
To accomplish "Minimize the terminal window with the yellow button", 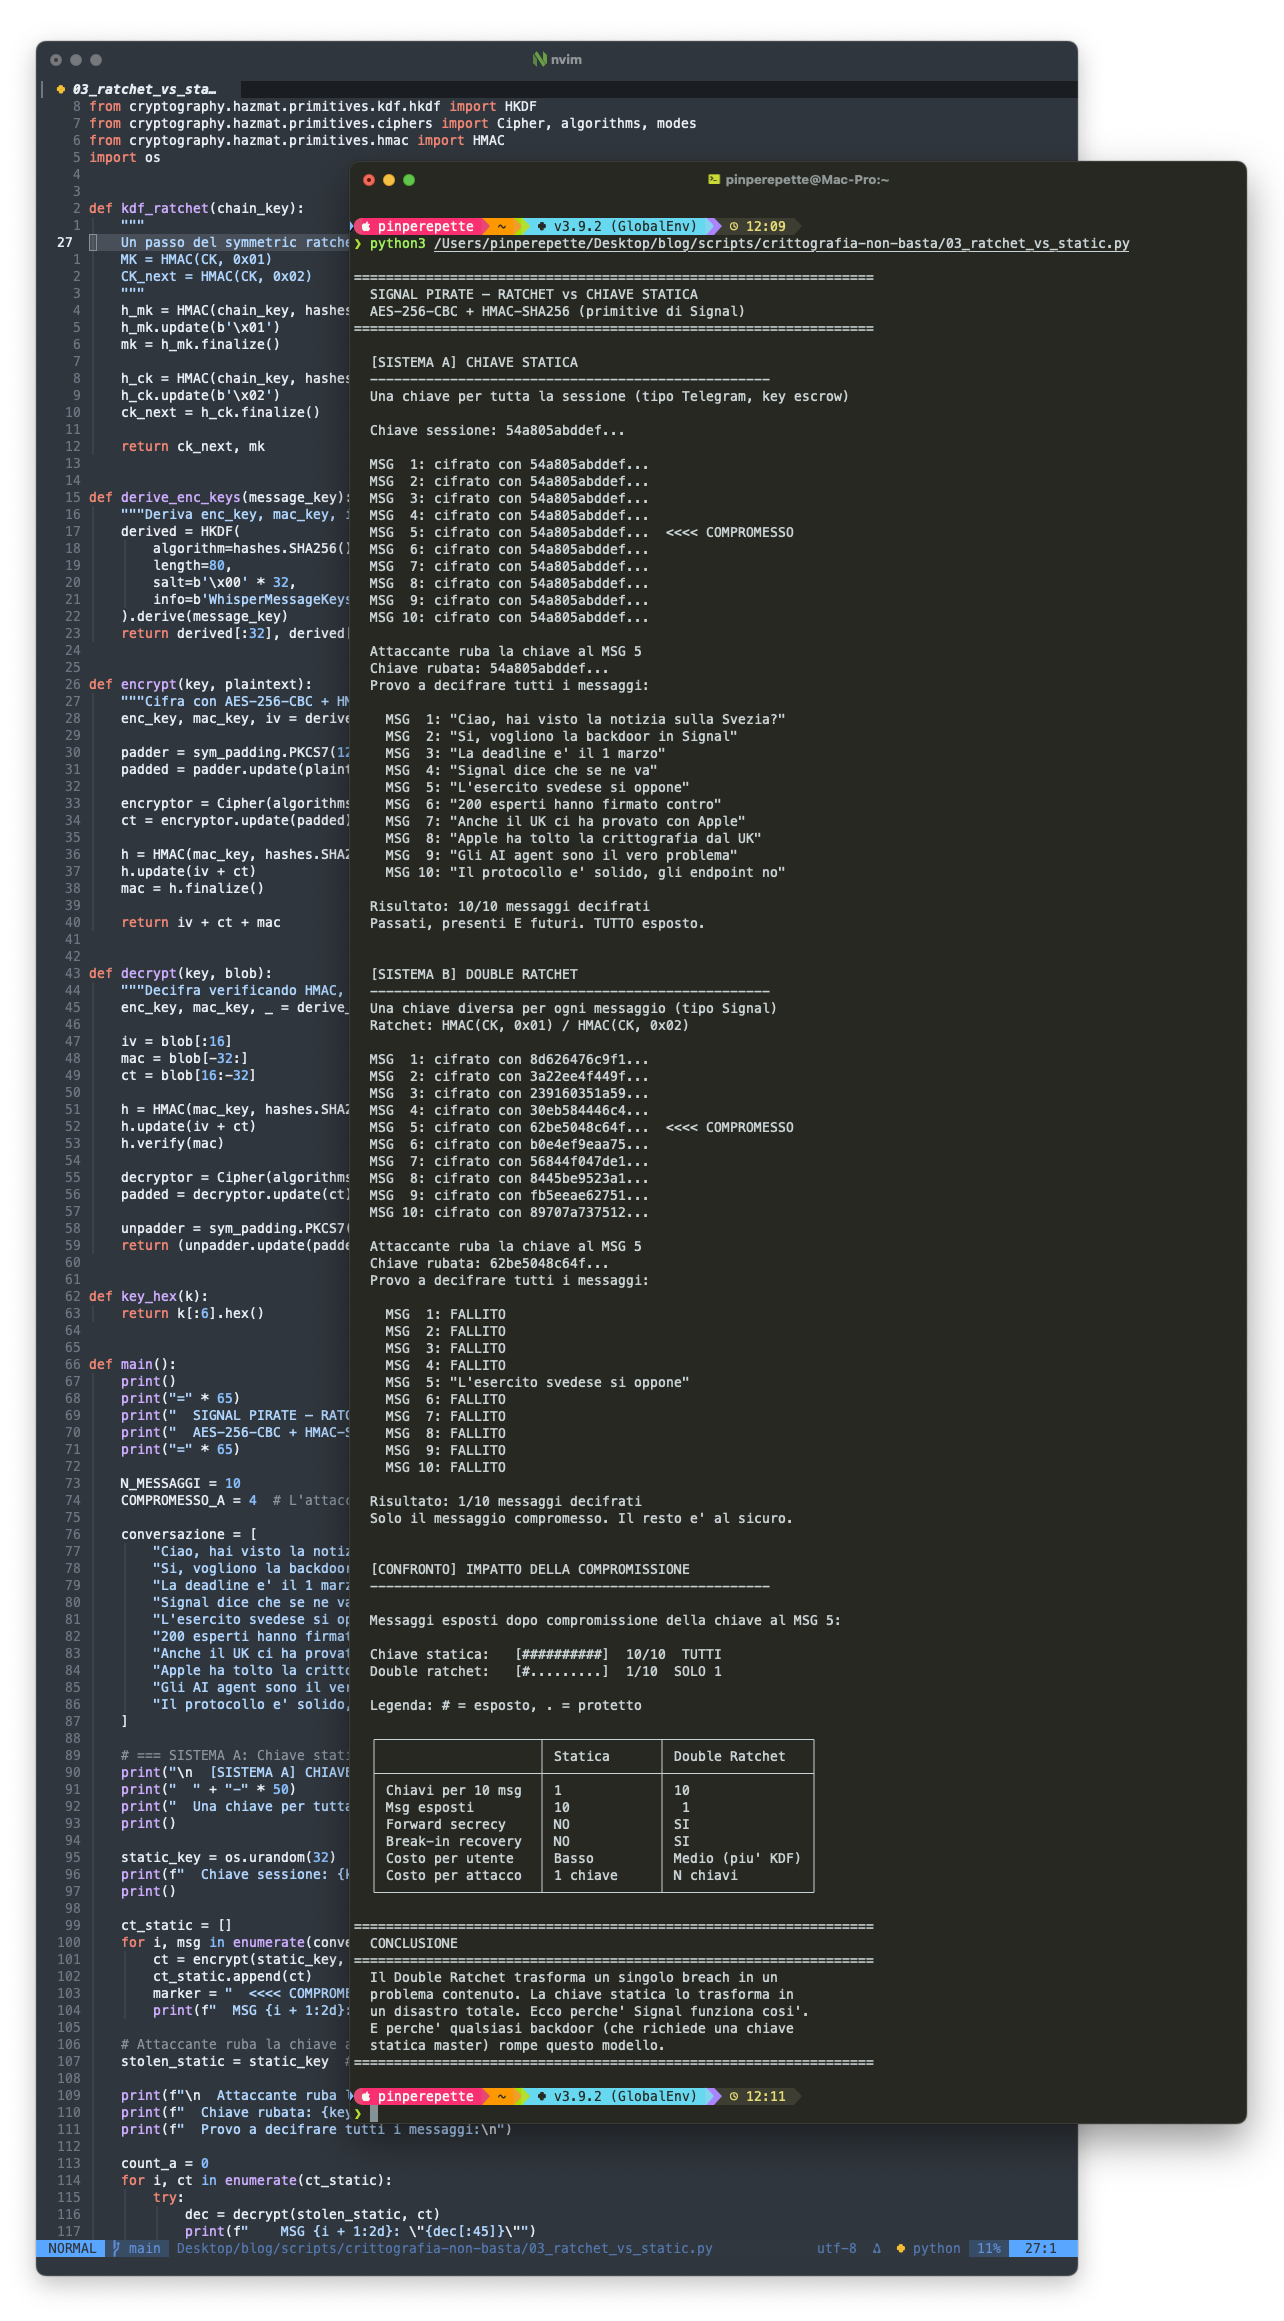I will (389, 180).
